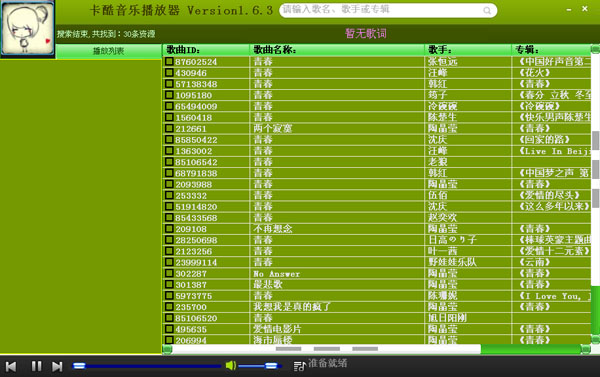
Task: Tick checkbox beside song 209108
Action: 169,228
